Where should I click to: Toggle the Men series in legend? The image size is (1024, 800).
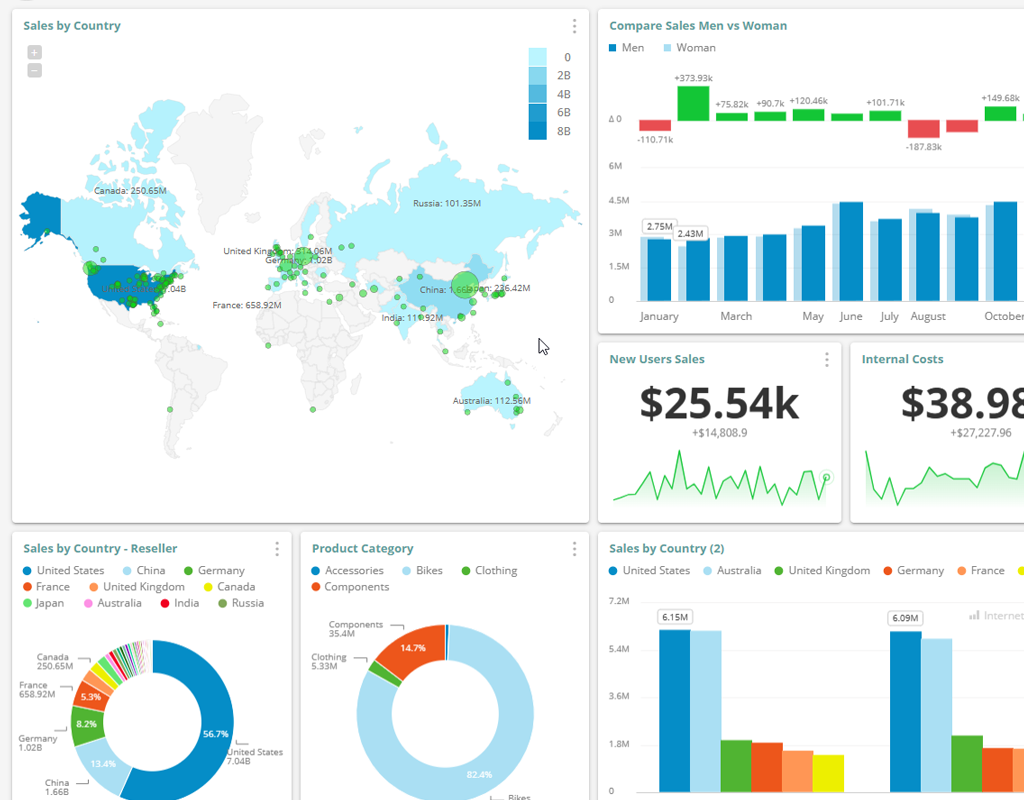click(626, 48)
